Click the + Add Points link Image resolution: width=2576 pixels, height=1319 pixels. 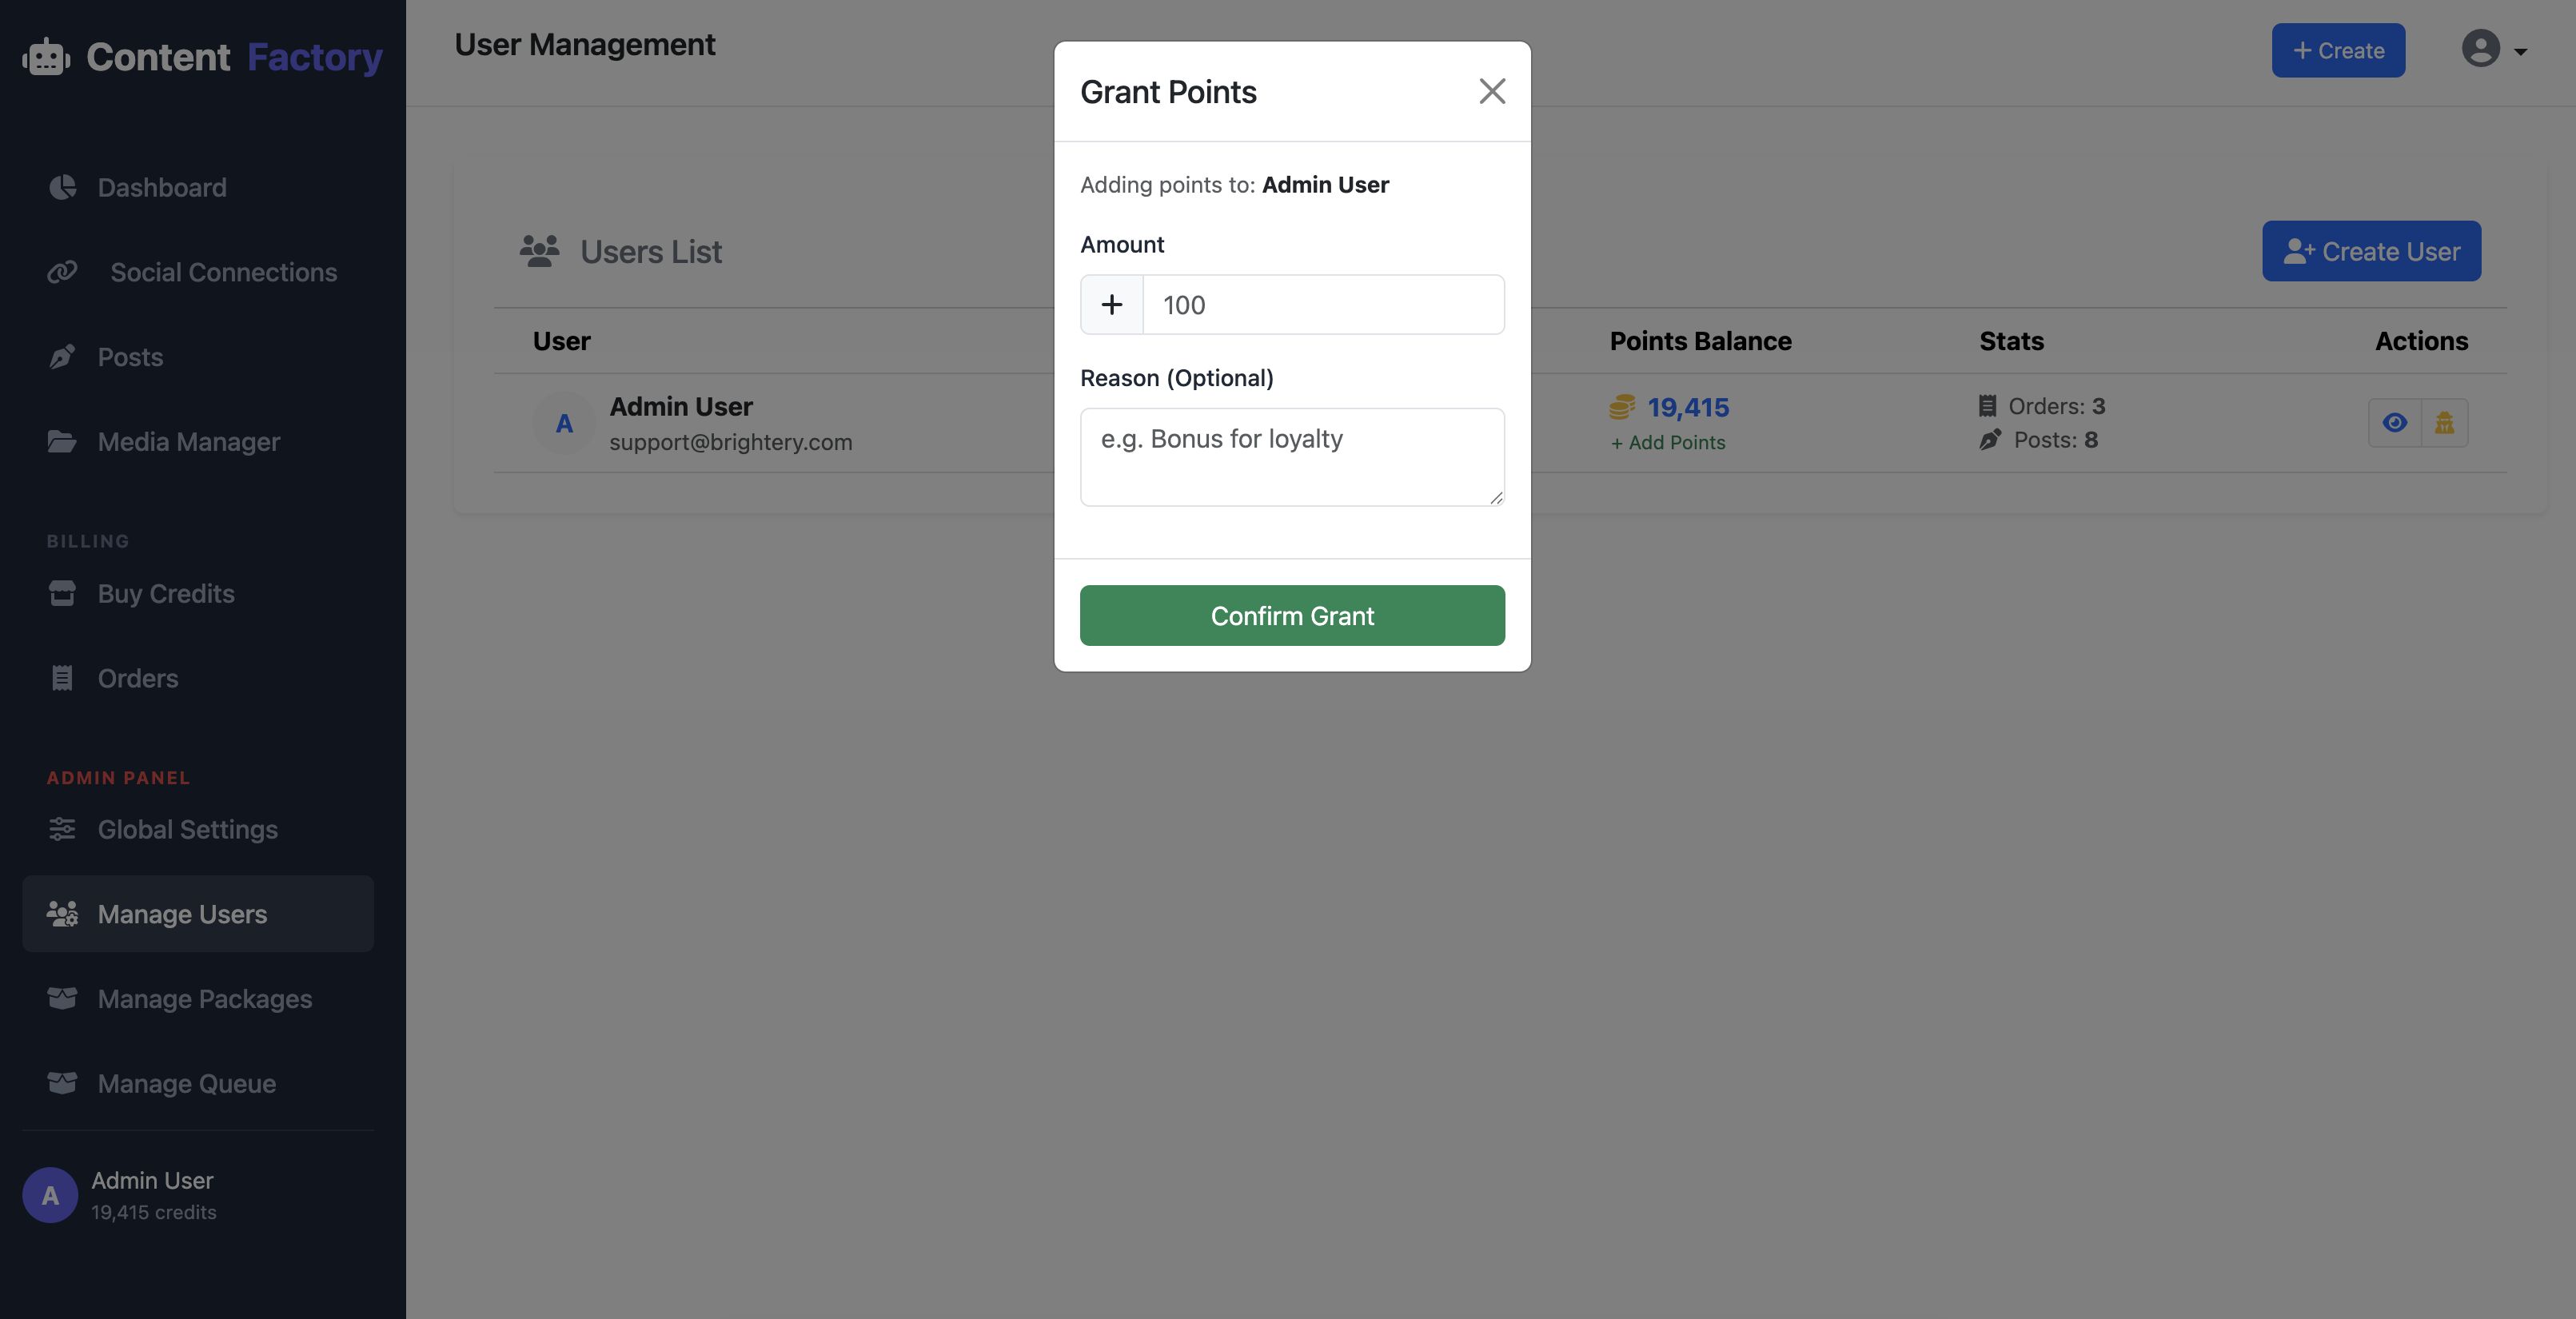tap(1668, 443)
